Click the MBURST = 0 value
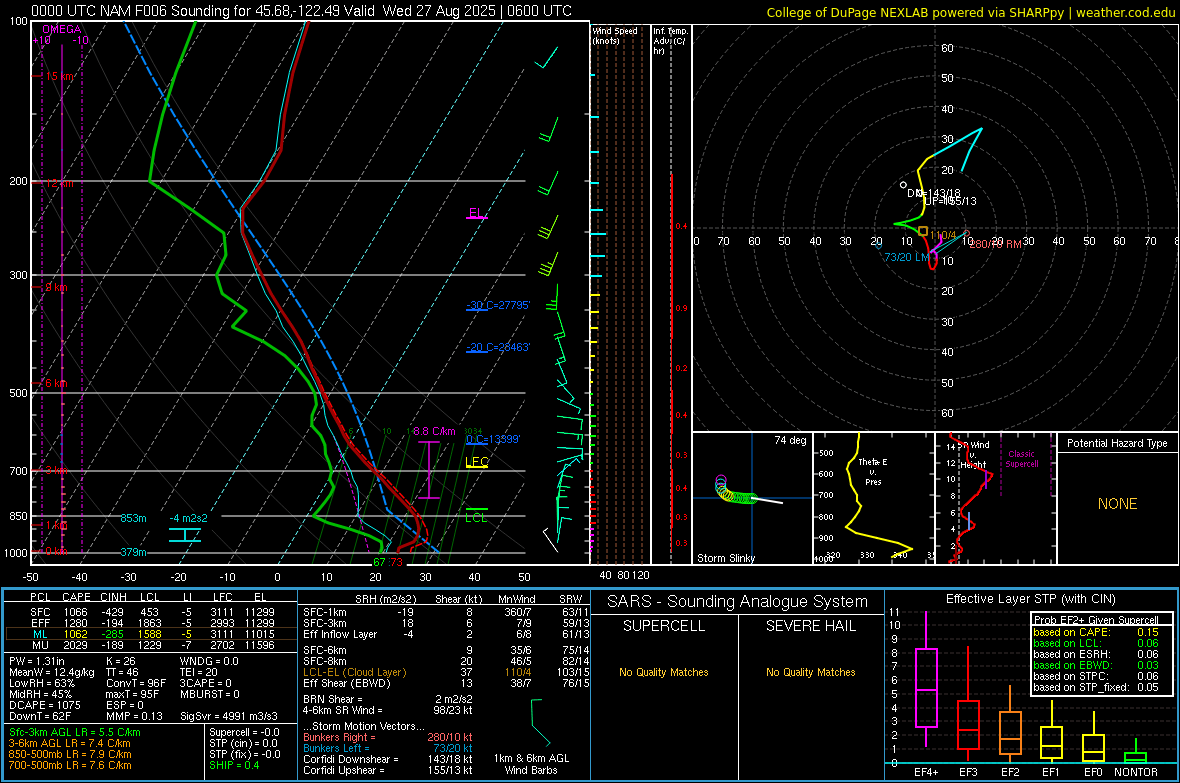This screenshot has height=783, width=1180. 210,694
